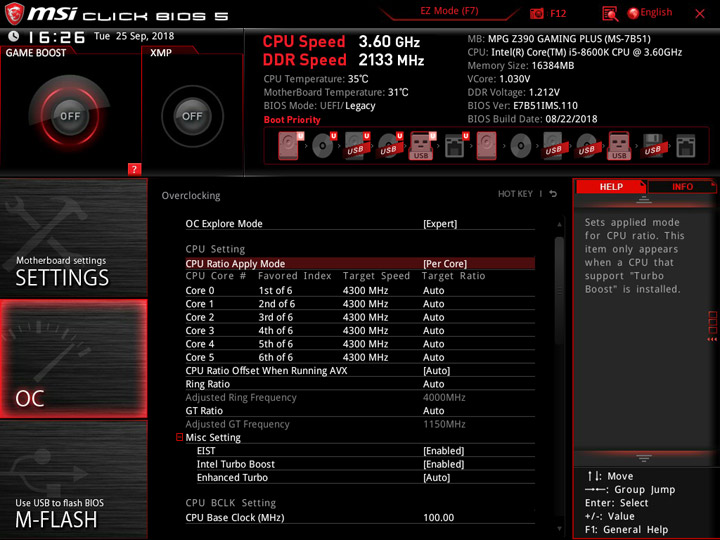
Task: Select the UEFI hard disk boot device icon
Action: (290, 146)
